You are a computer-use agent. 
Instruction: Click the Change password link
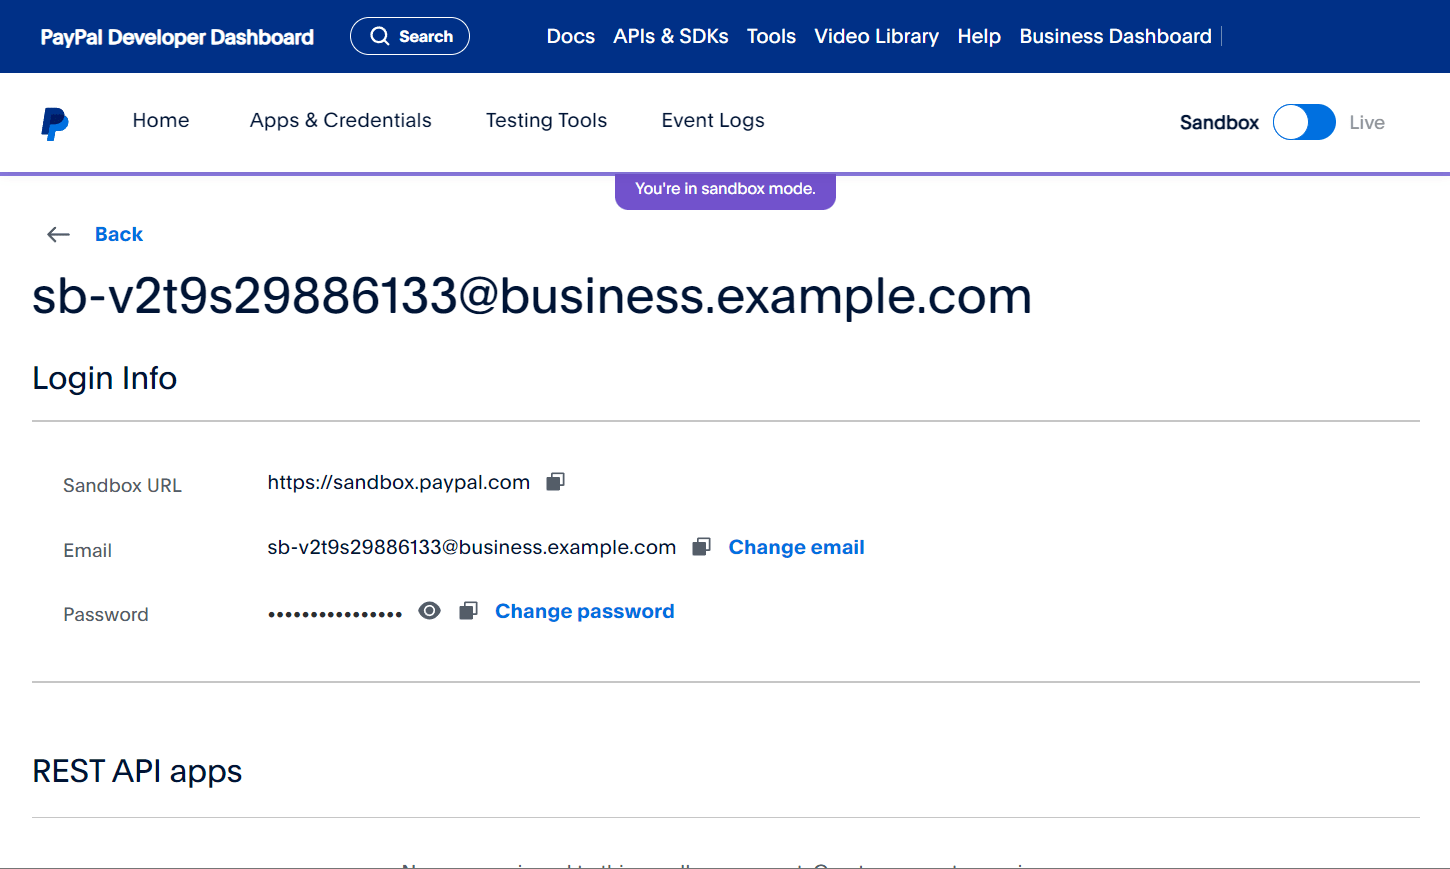[585, 611]
